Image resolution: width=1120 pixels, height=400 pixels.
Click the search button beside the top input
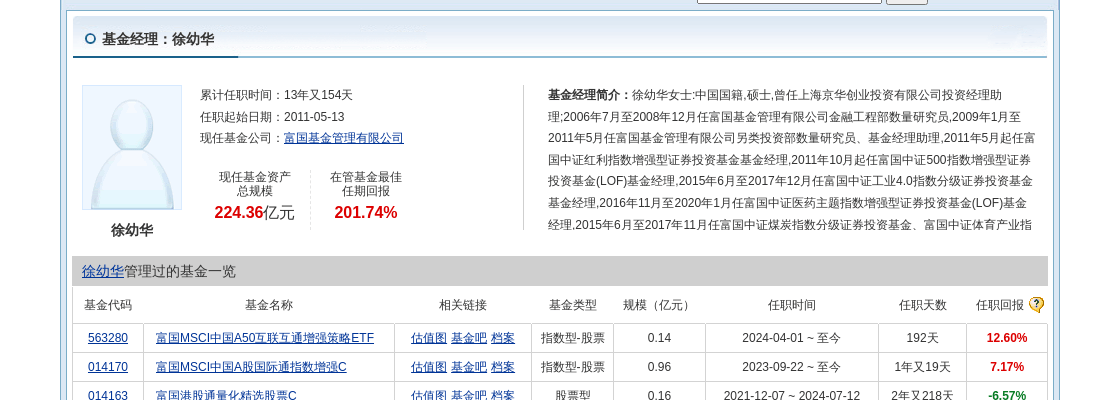coord(907,1)
